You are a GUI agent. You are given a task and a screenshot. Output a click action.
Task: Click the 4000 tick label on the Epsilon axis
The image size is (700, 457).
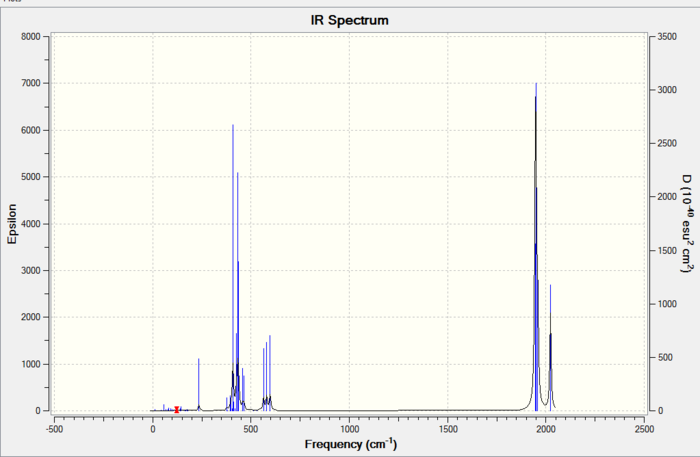[31, 224]
